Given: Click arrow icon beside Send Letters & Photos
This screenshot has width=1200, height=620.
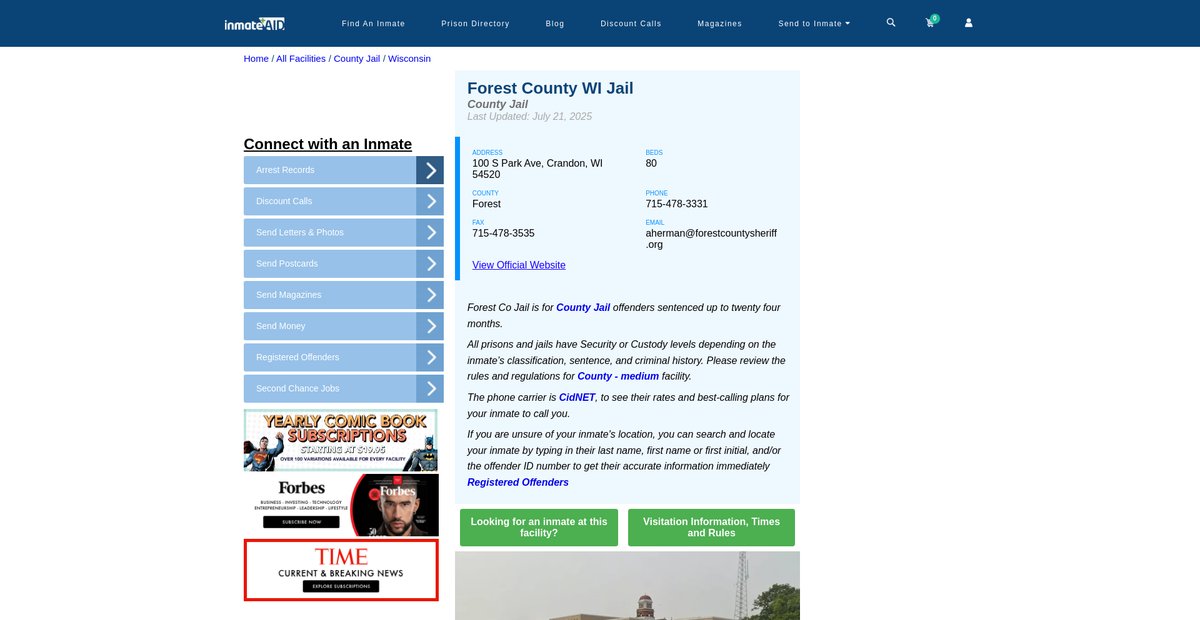Looking at the screenshot, I should click(430, 232).
